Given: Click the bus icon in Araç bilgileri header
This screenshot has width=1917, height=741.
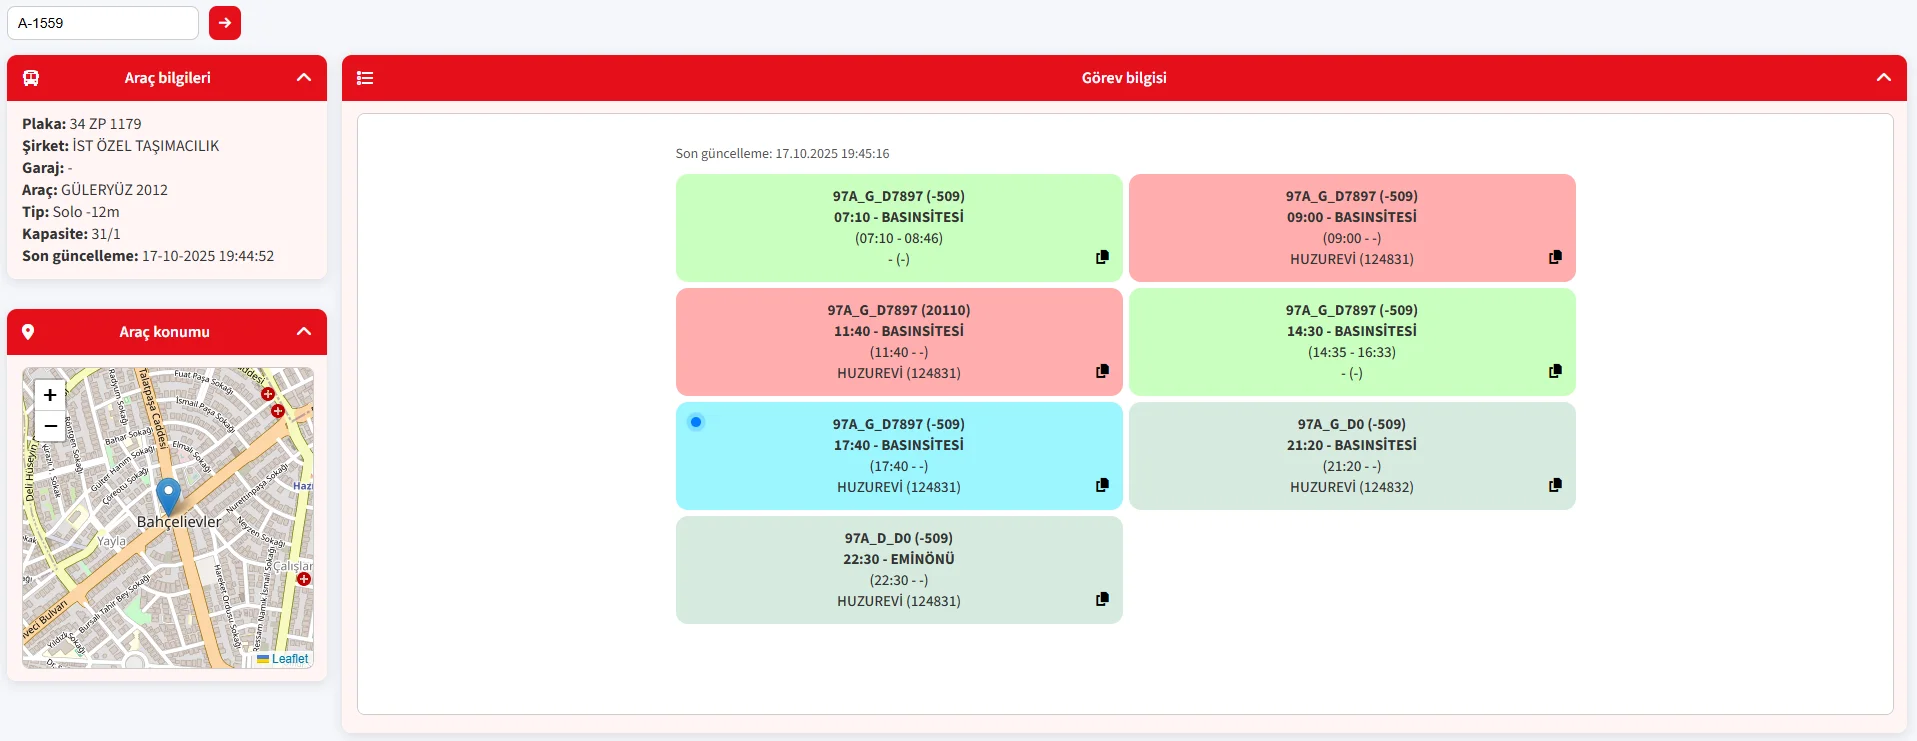Looking at the screenshot, I should click(31, 78).
